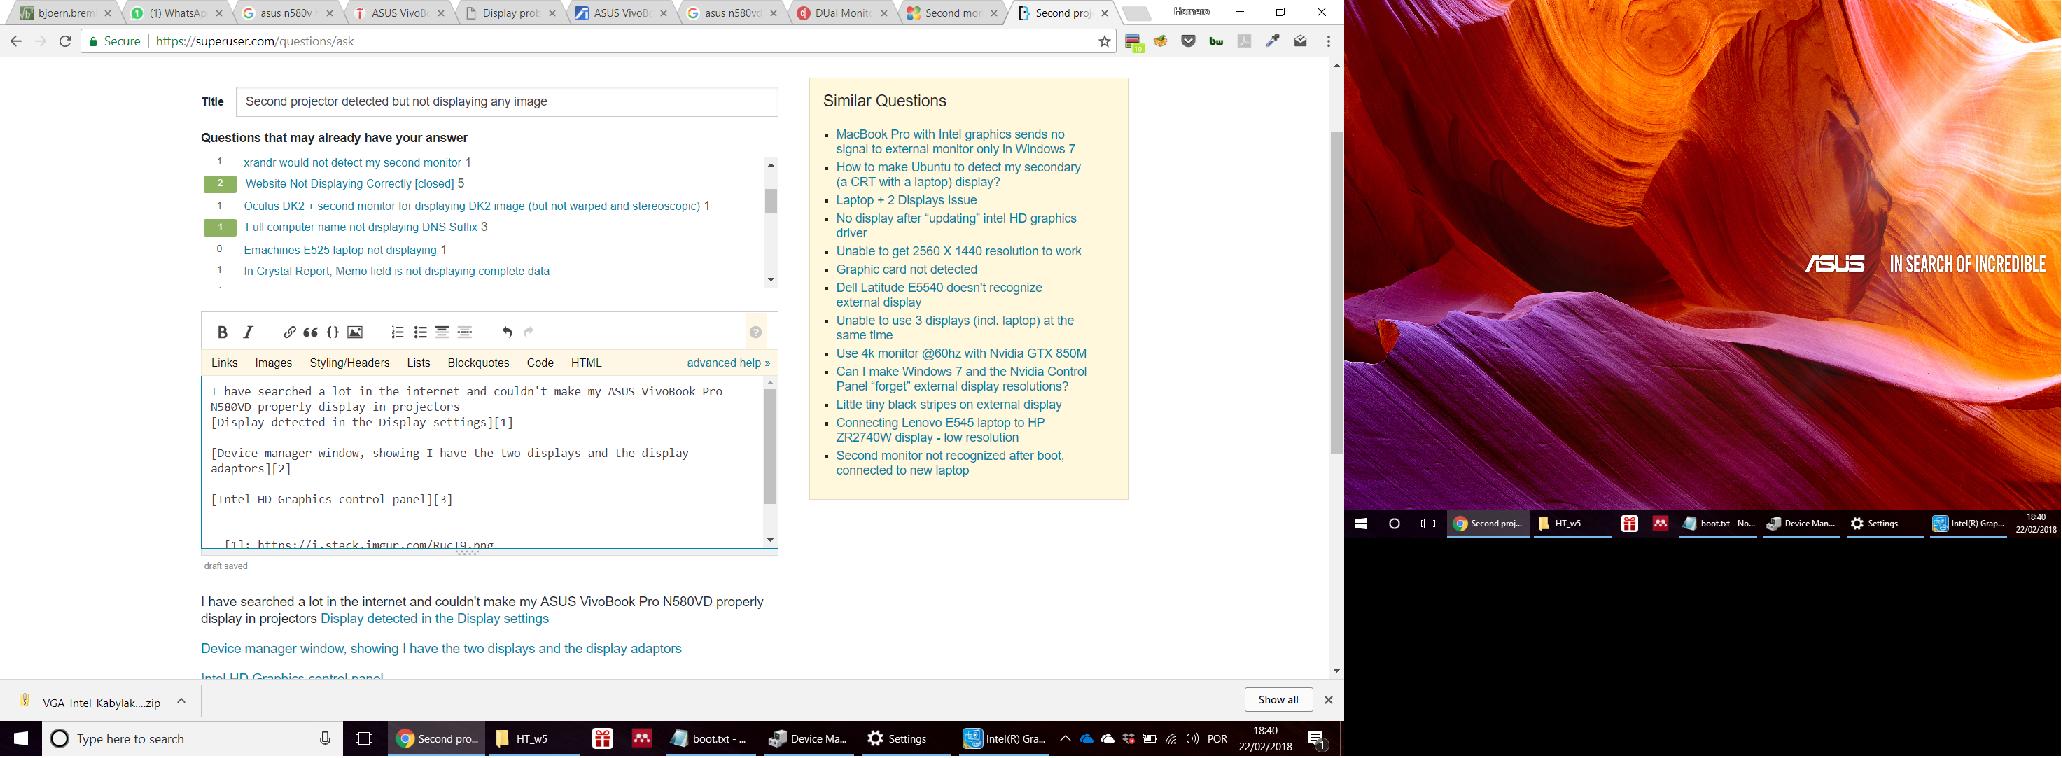Screen dimensions: 2062x758
Task: Redo the edit in the editor
Action: click(x=529, y=332)
